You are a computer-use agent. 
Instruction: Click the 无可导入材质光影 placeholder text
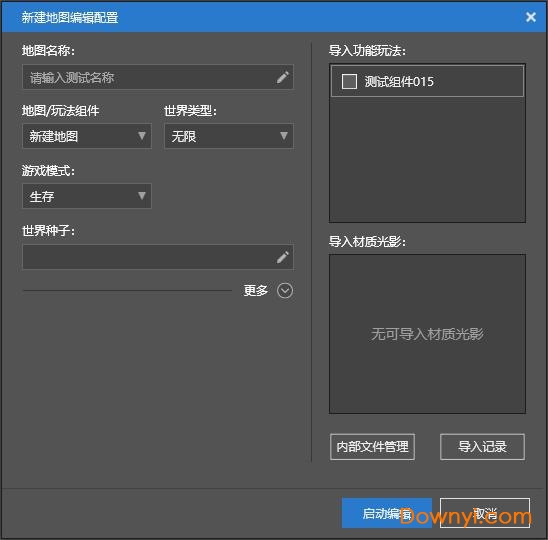tap(427, 334)
